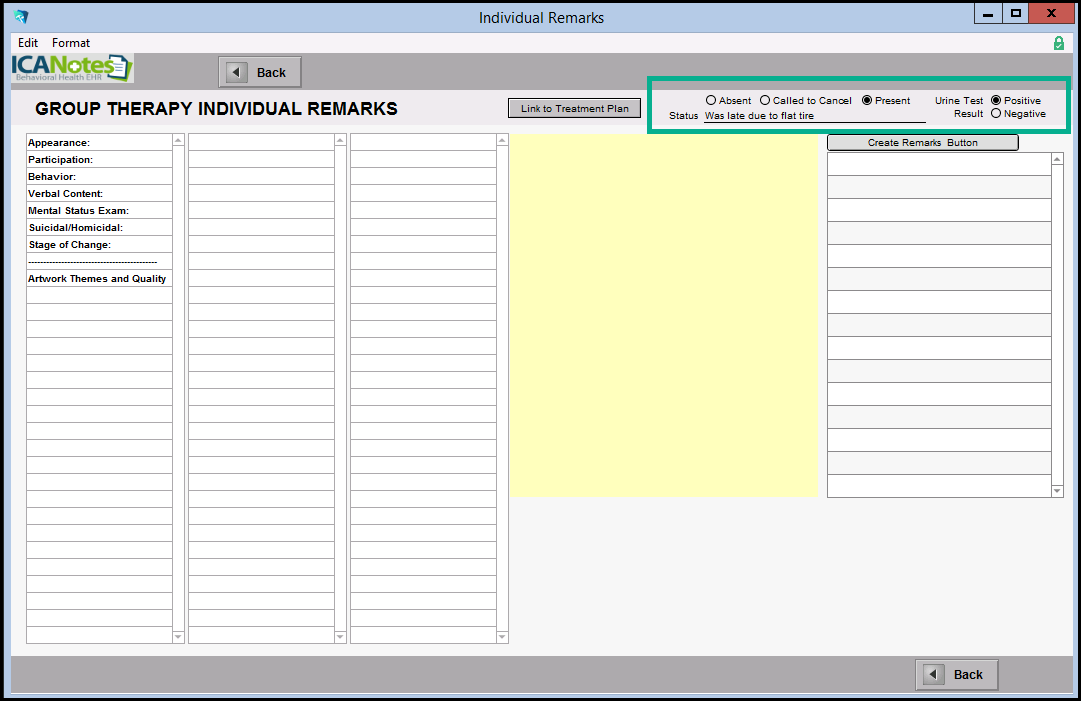Click the ICANotes logo

coord(72,68)
